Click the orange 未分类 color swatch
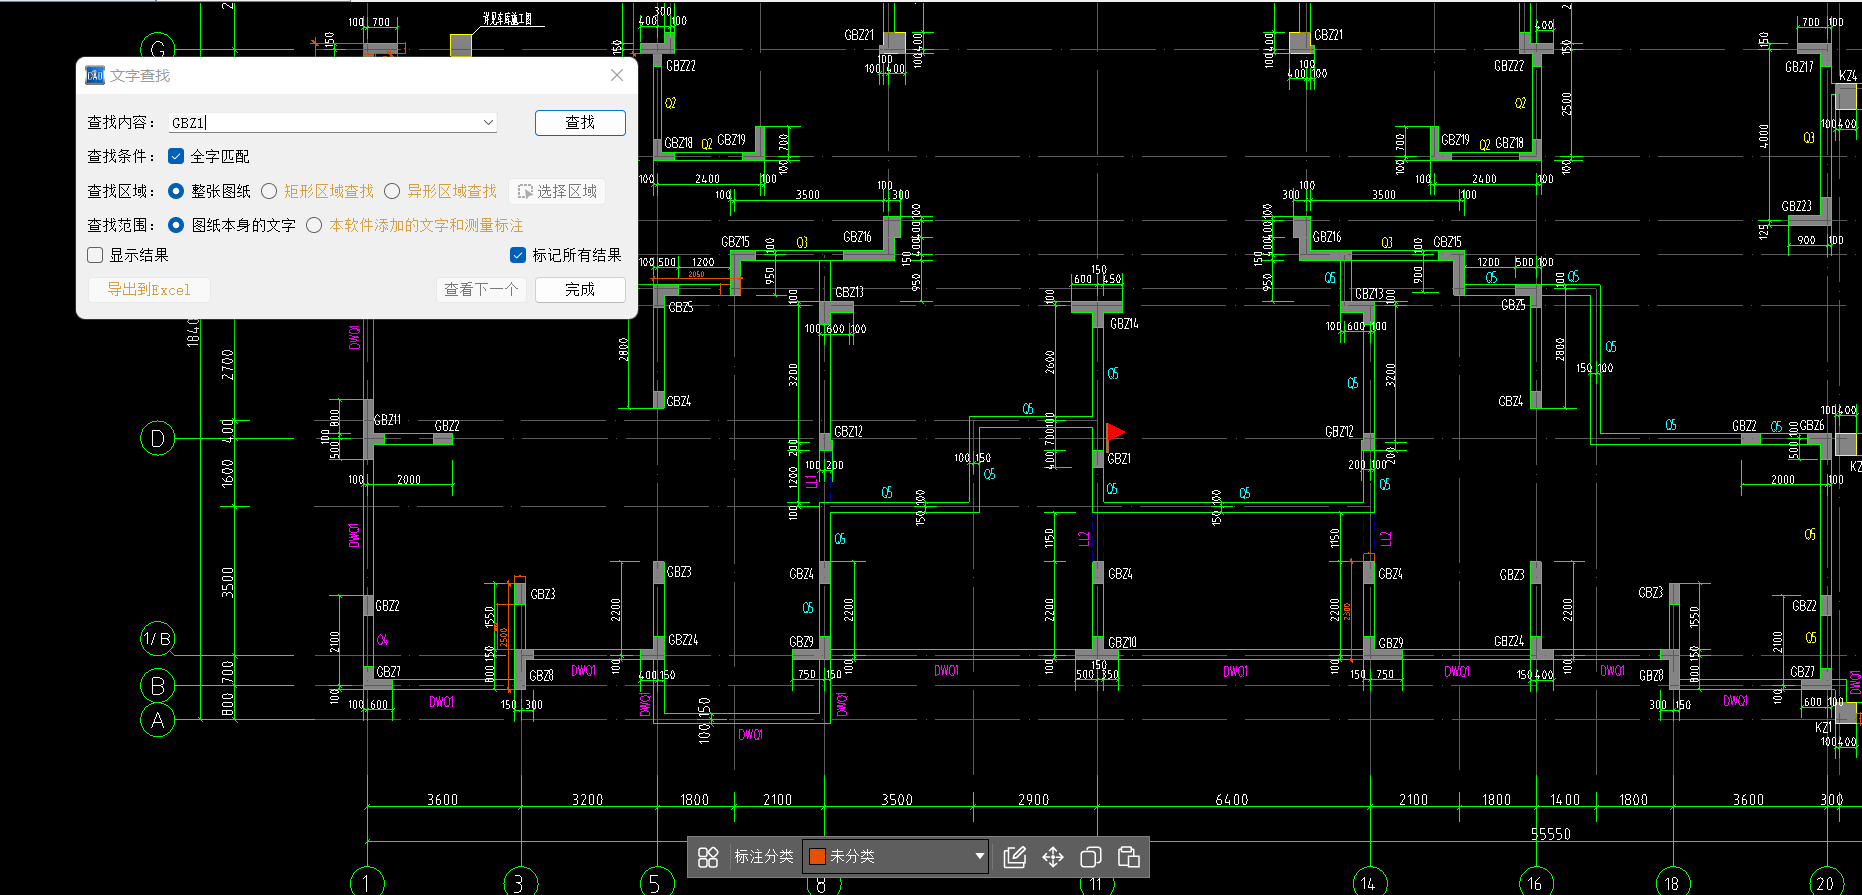 [x=817, y=856]
